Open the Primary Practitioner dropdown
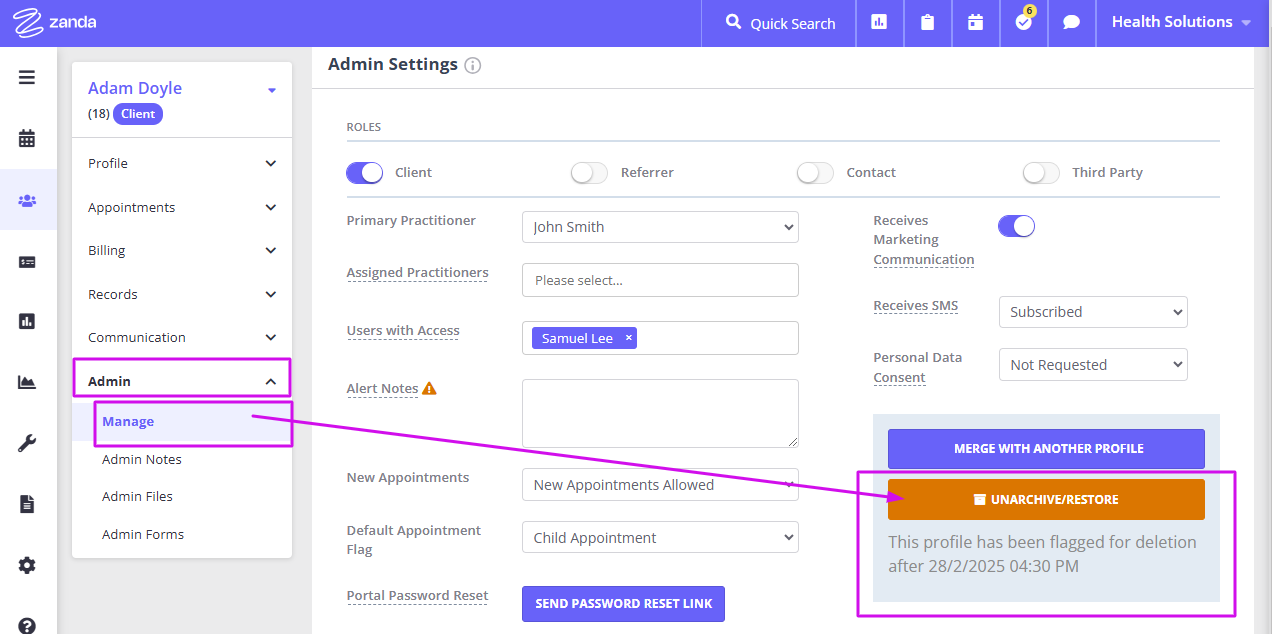1272x634 pixels. point(660,227)
